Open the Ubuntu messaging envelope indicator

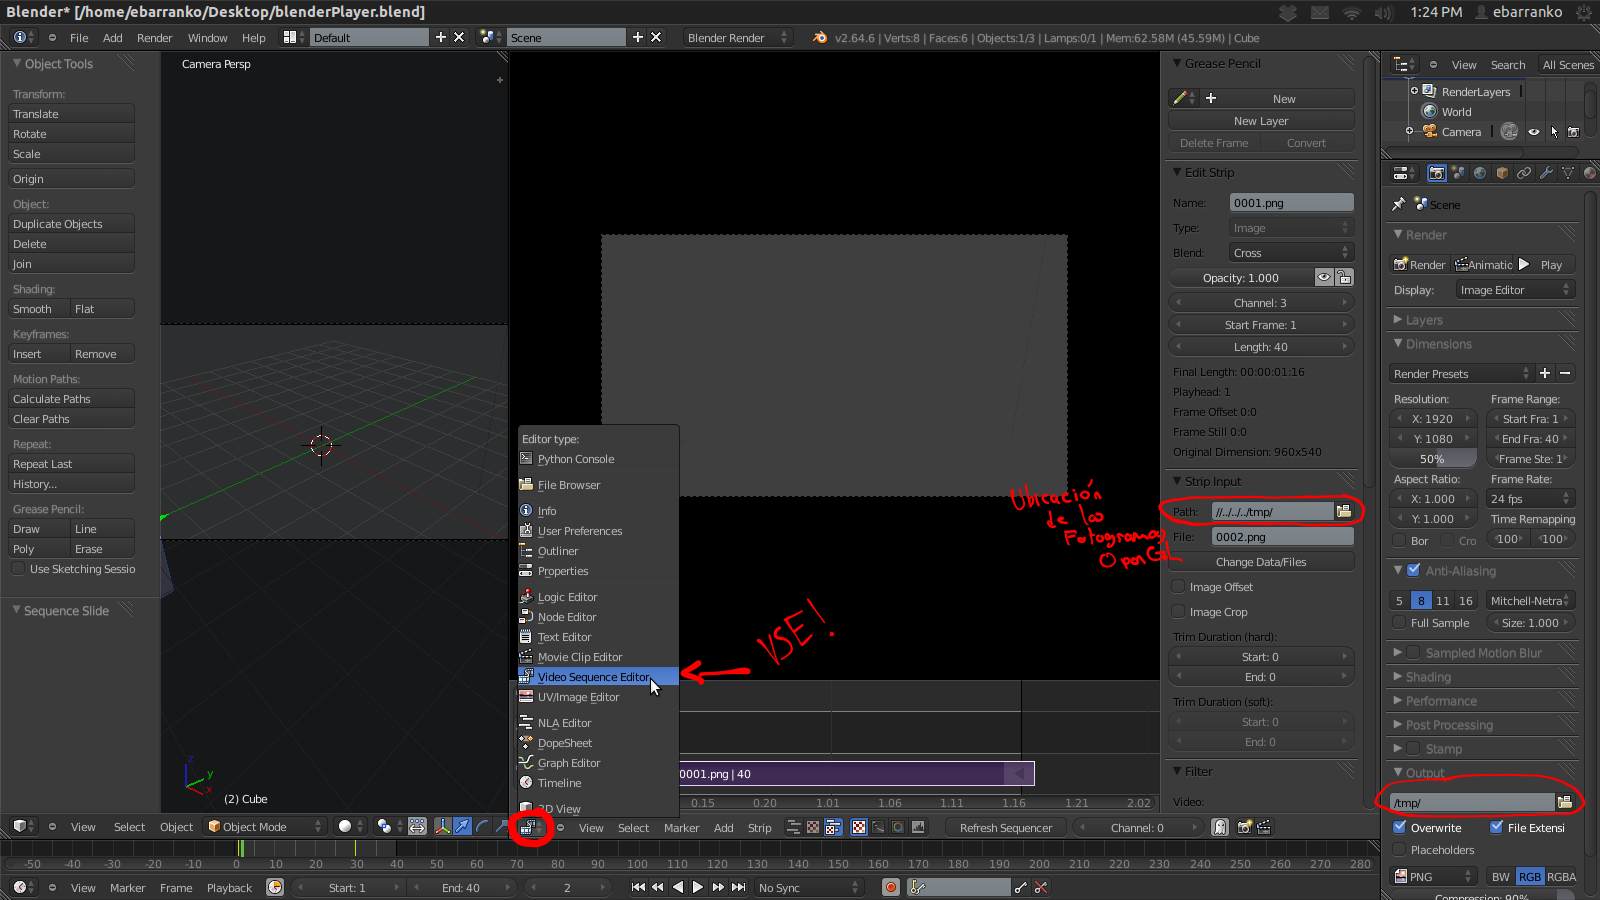1320,12
